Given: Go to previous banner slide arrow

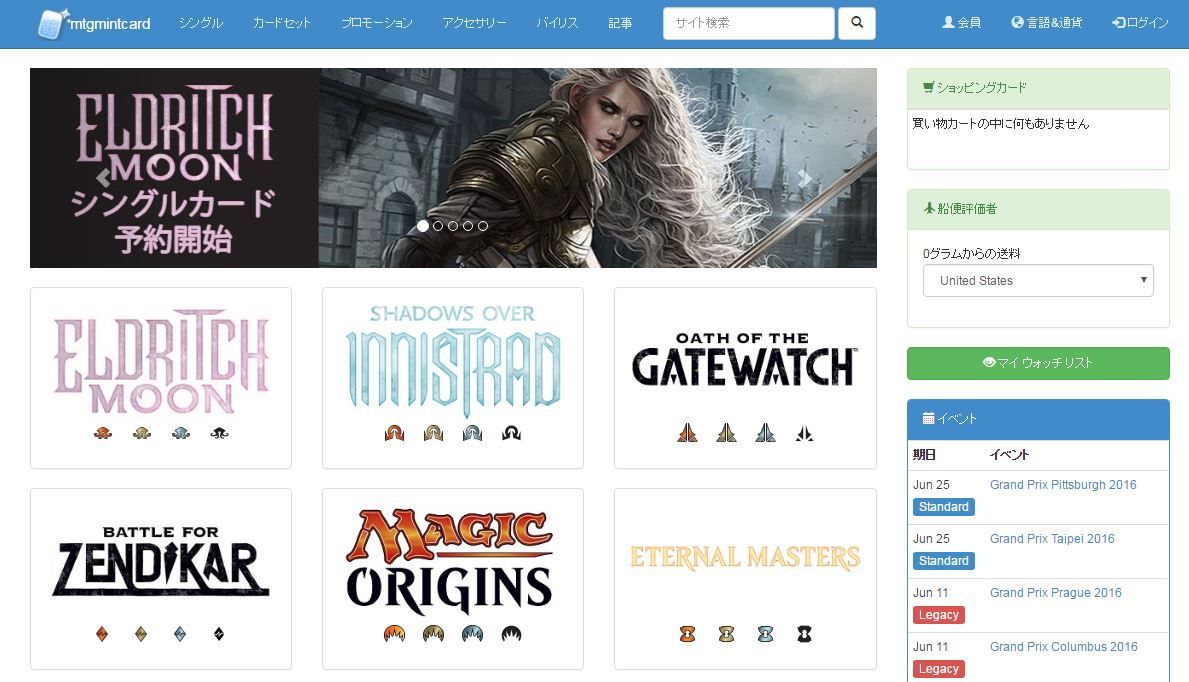Looking at the screenshot, I should click(x=104, y=178).
